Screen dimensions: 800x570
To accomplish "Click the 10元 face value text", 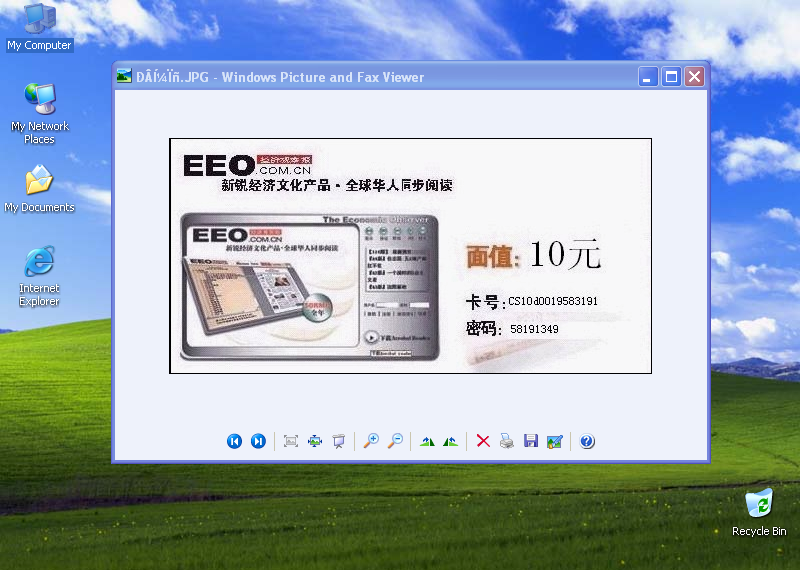I will (565, 254).
